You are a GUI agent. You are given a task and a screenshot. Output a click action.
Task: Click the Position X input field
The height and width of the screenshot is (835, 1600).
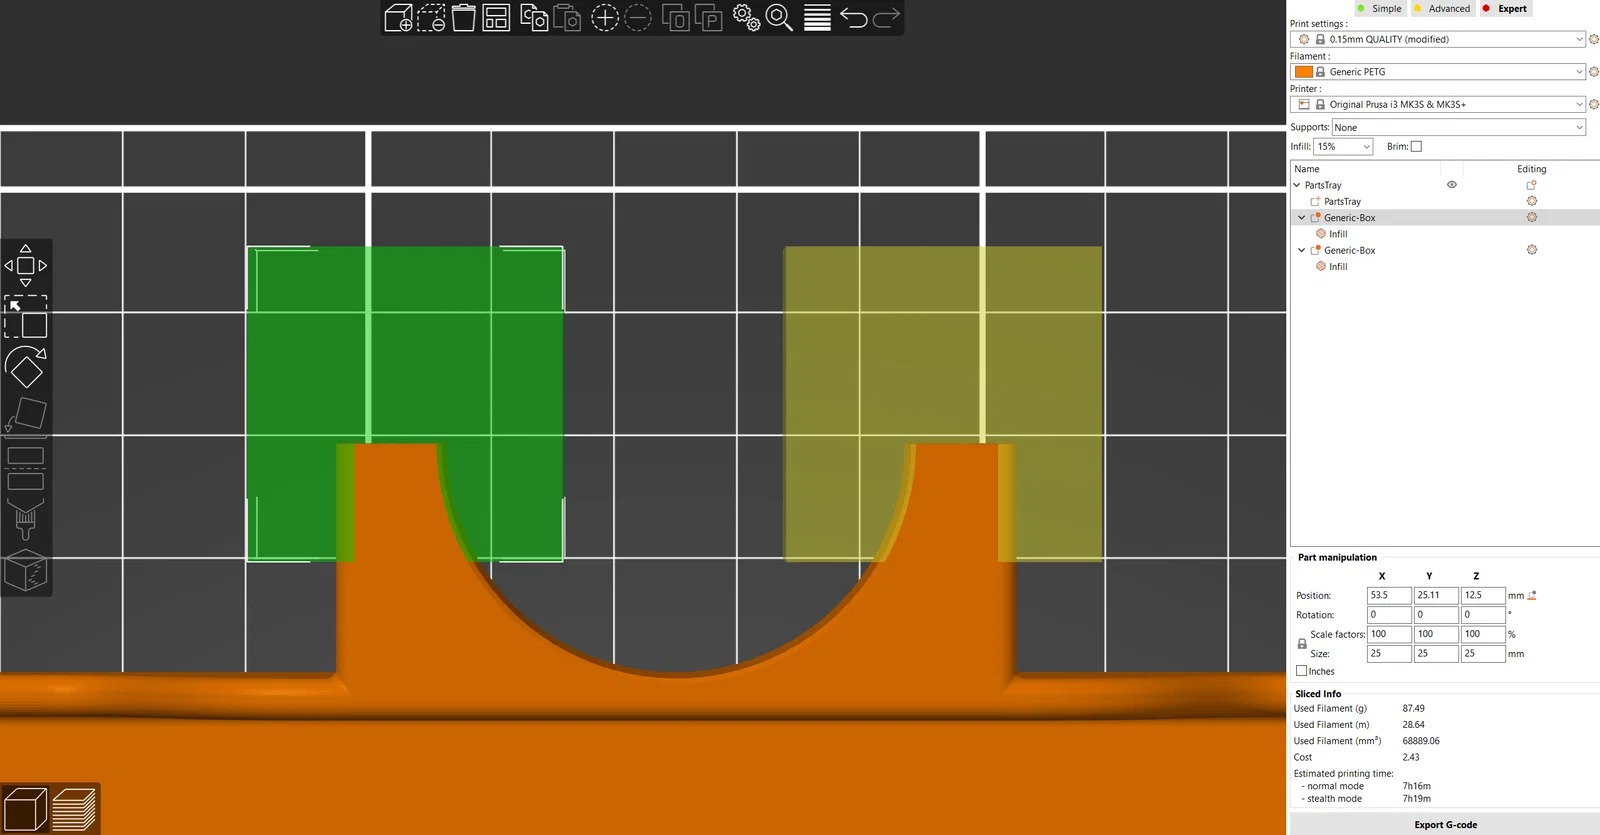click(x=1389, y=595)
